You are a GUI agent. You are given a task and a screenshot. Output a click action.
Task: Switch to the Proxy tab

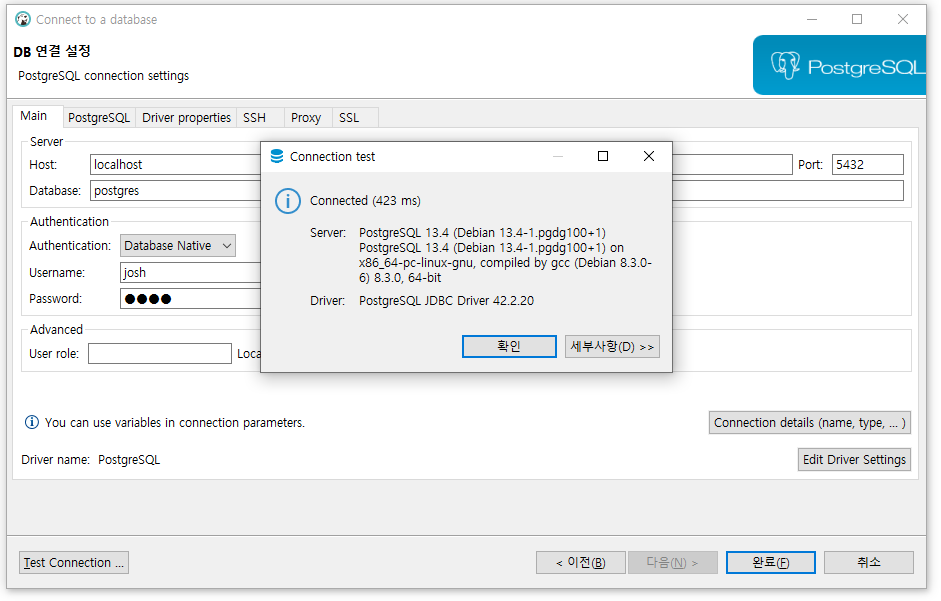coord(306,118)
